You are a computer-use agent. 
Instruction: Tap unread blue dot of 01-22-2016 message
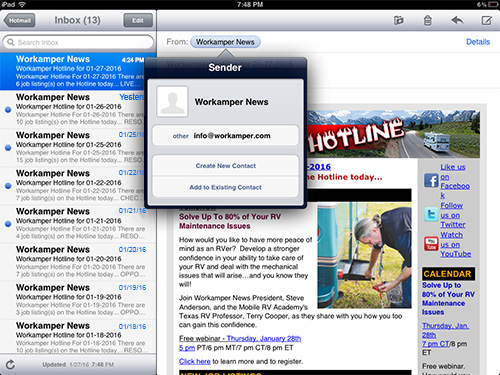8,186
